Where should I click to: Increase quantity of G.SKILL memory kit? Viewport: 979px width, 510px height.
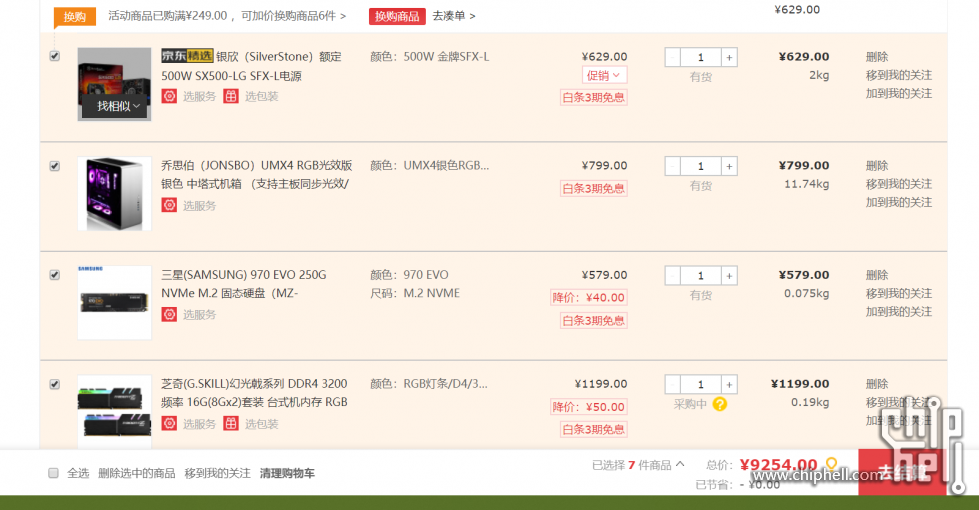pyautogui.click(x=729, y=385)
